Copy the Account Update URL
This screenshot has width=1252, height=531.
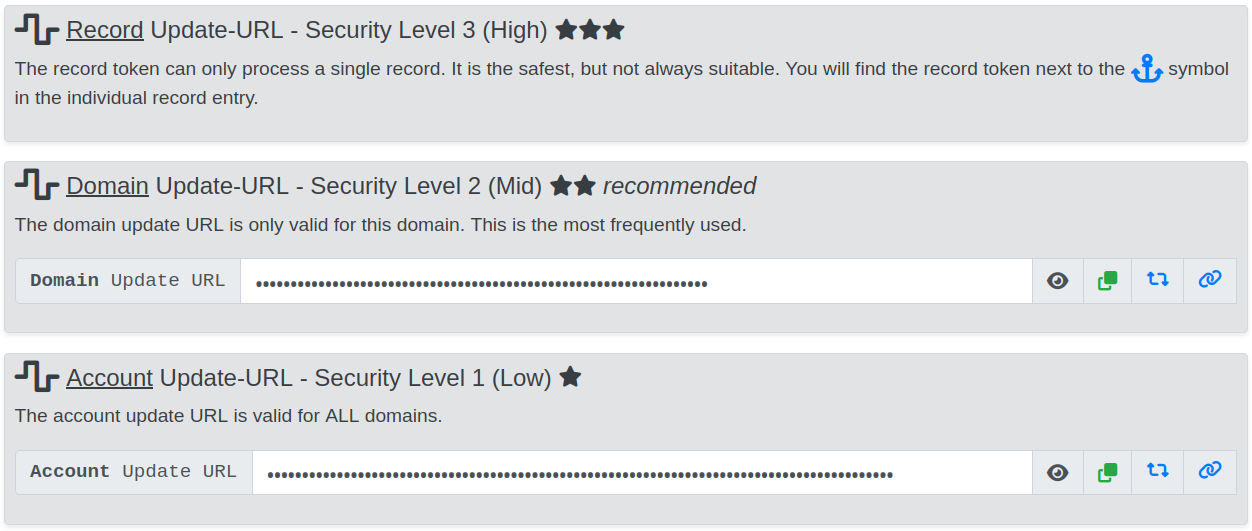pos(1107,472)
